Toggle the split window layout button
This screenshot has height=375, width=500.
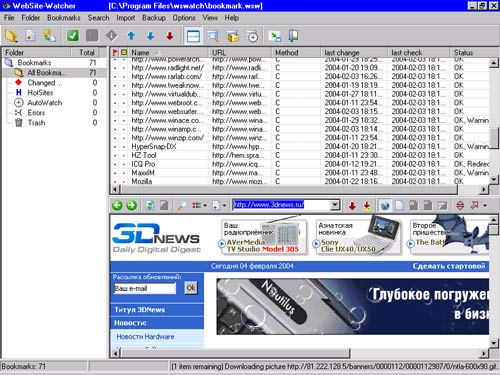click(193, 36)
